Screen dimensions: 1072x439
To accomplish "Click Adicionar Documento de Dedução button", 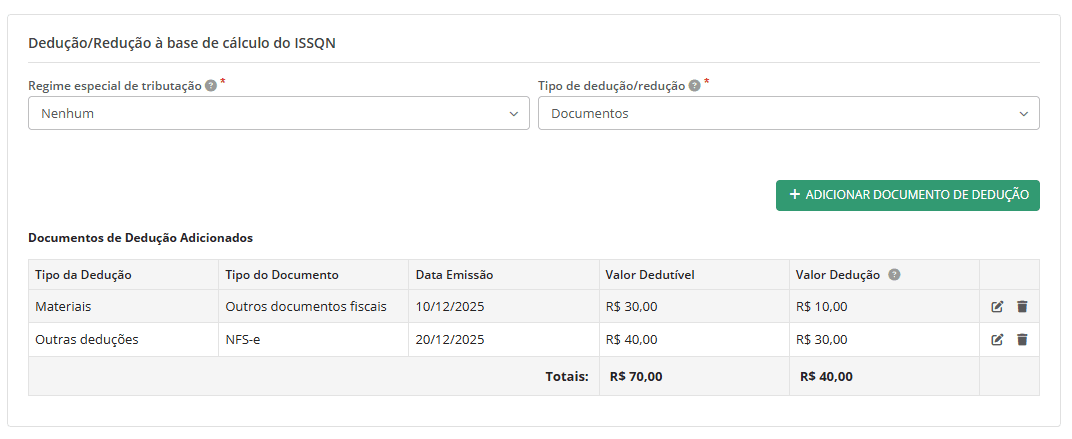I will pos(908,195).
